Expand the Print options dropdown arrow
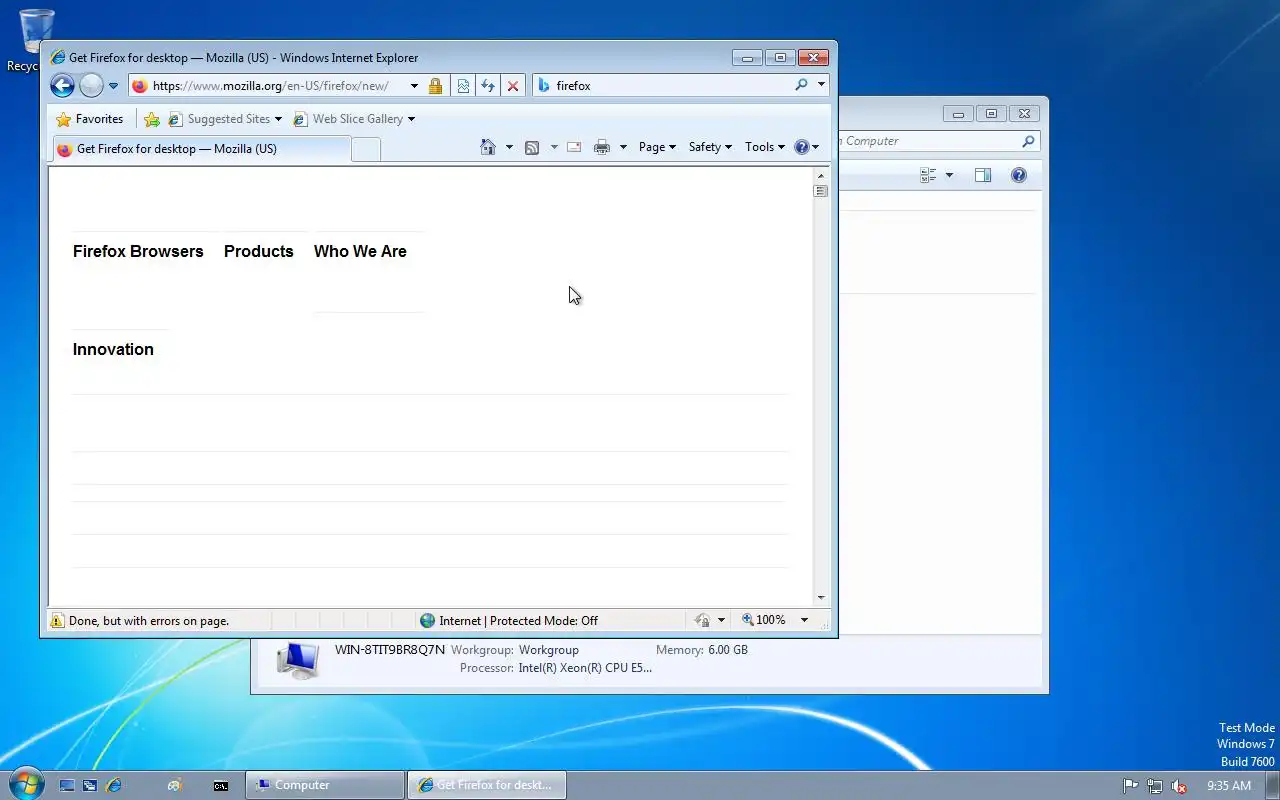1280x800 pixels. pos(623,147)
